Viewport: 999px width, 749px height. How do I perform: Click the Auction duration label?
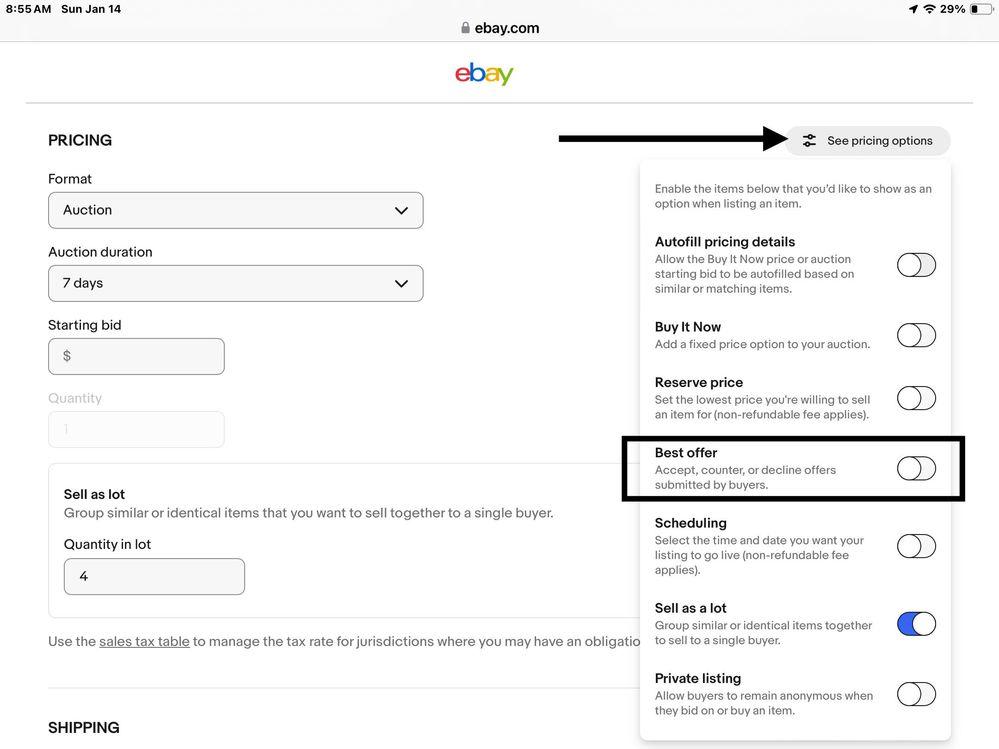click(x=101, y=252)
